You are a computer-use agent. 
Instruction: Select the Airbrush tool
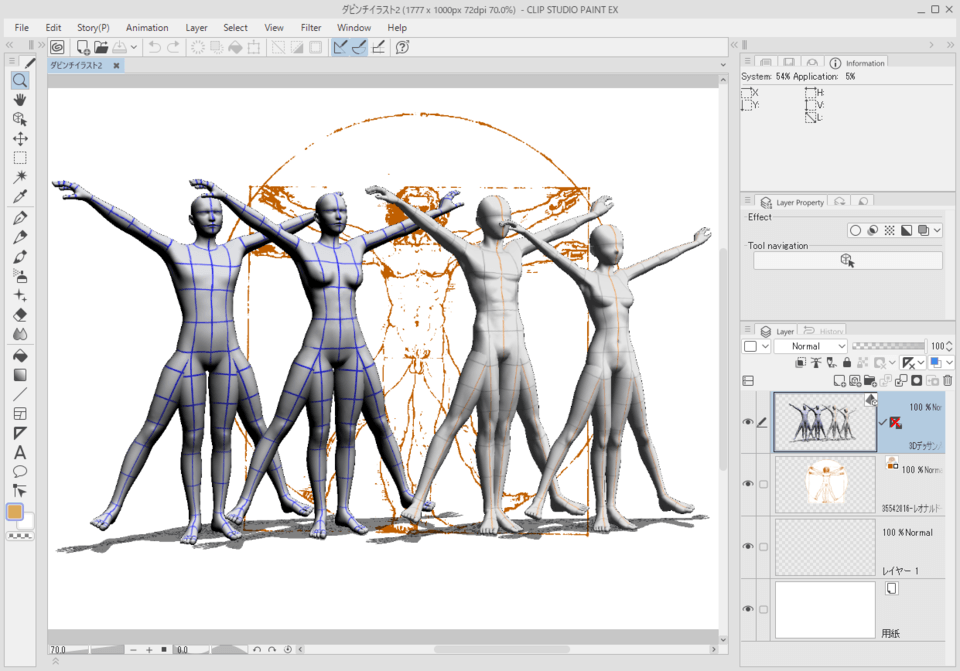(20, 276)
